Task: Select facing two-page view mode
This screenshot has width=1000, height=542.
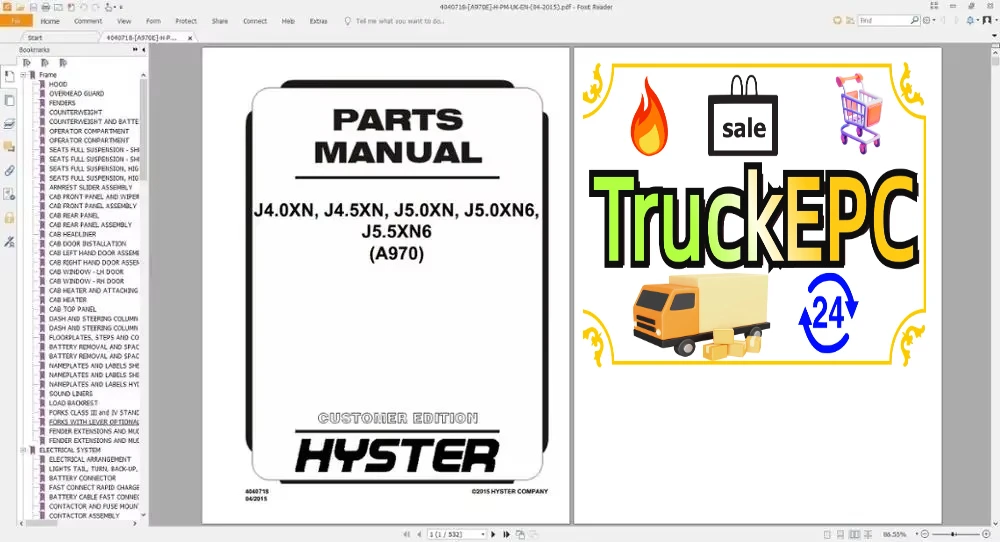Action: click(x=855, y=534)
